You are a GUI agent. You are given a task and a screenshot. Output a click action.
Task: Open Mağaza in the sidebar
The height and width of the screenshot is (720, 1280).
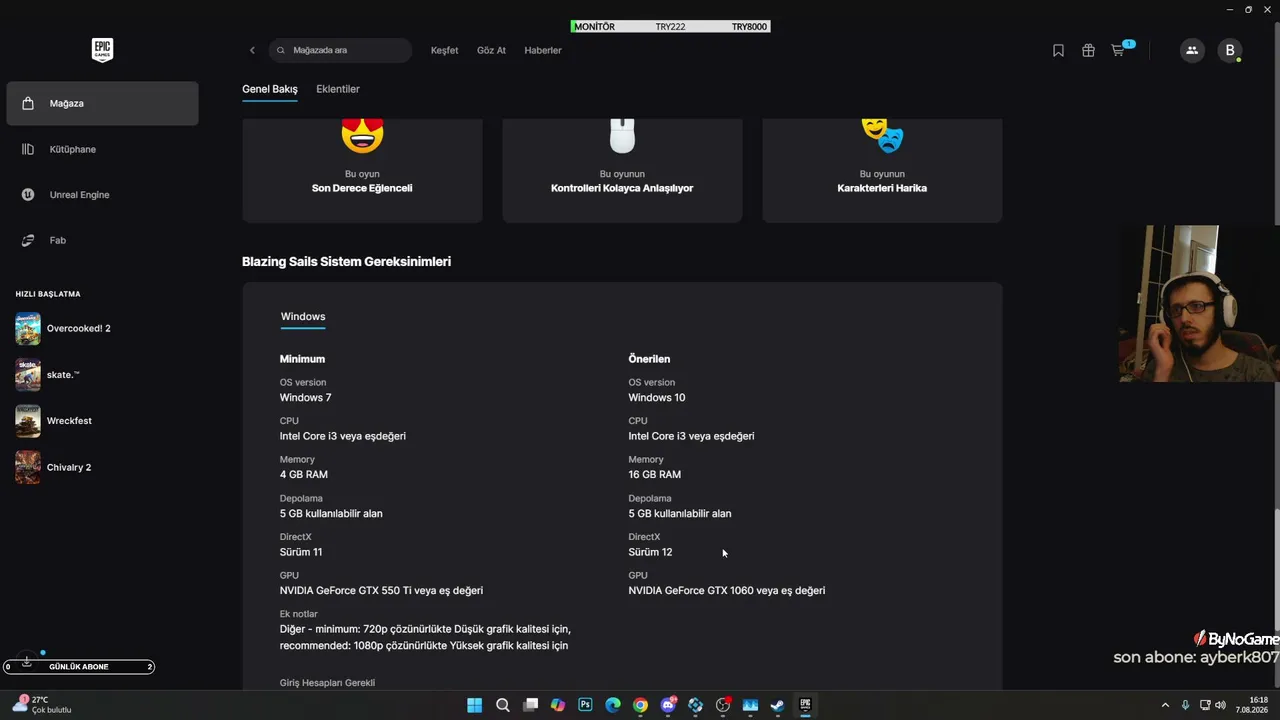tap(102, 103)
